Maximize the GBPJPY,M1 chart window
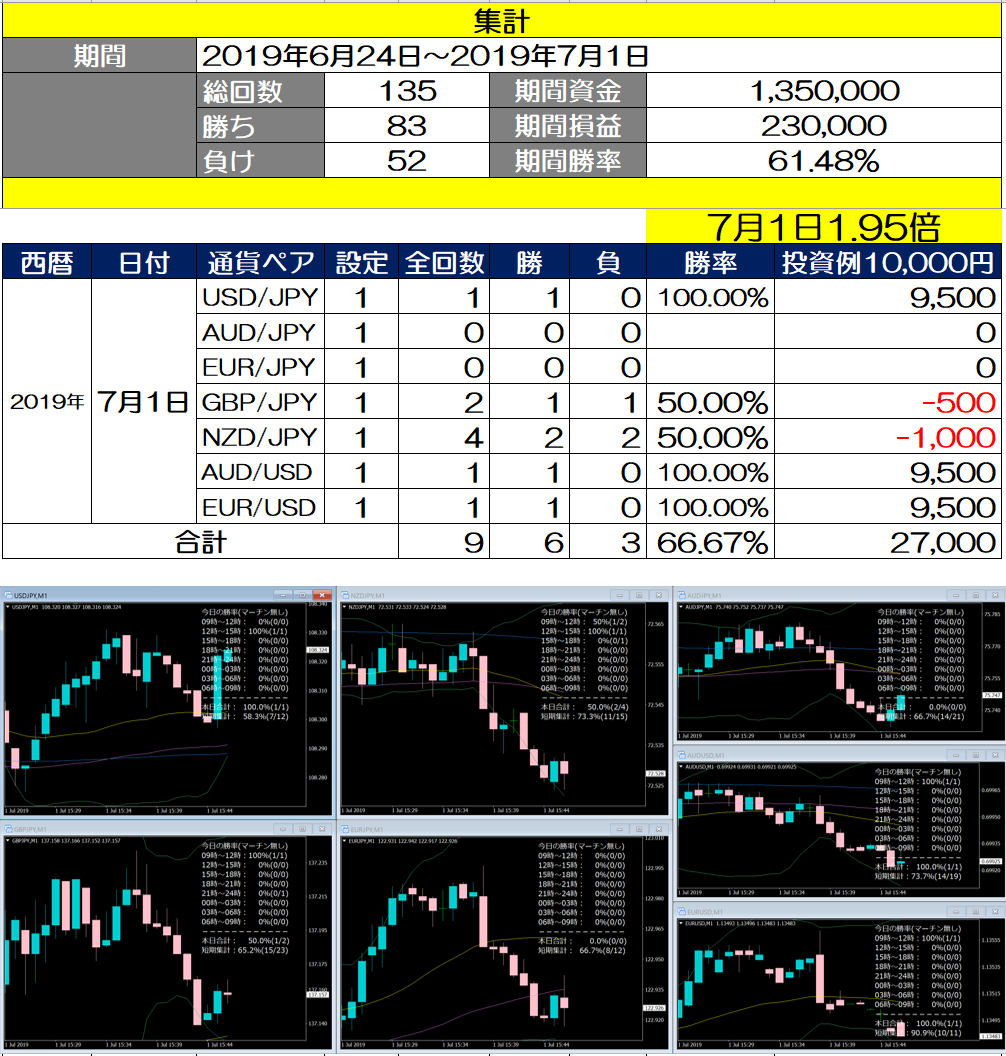The image size is (1006, 1056). (x=302, y=829)
